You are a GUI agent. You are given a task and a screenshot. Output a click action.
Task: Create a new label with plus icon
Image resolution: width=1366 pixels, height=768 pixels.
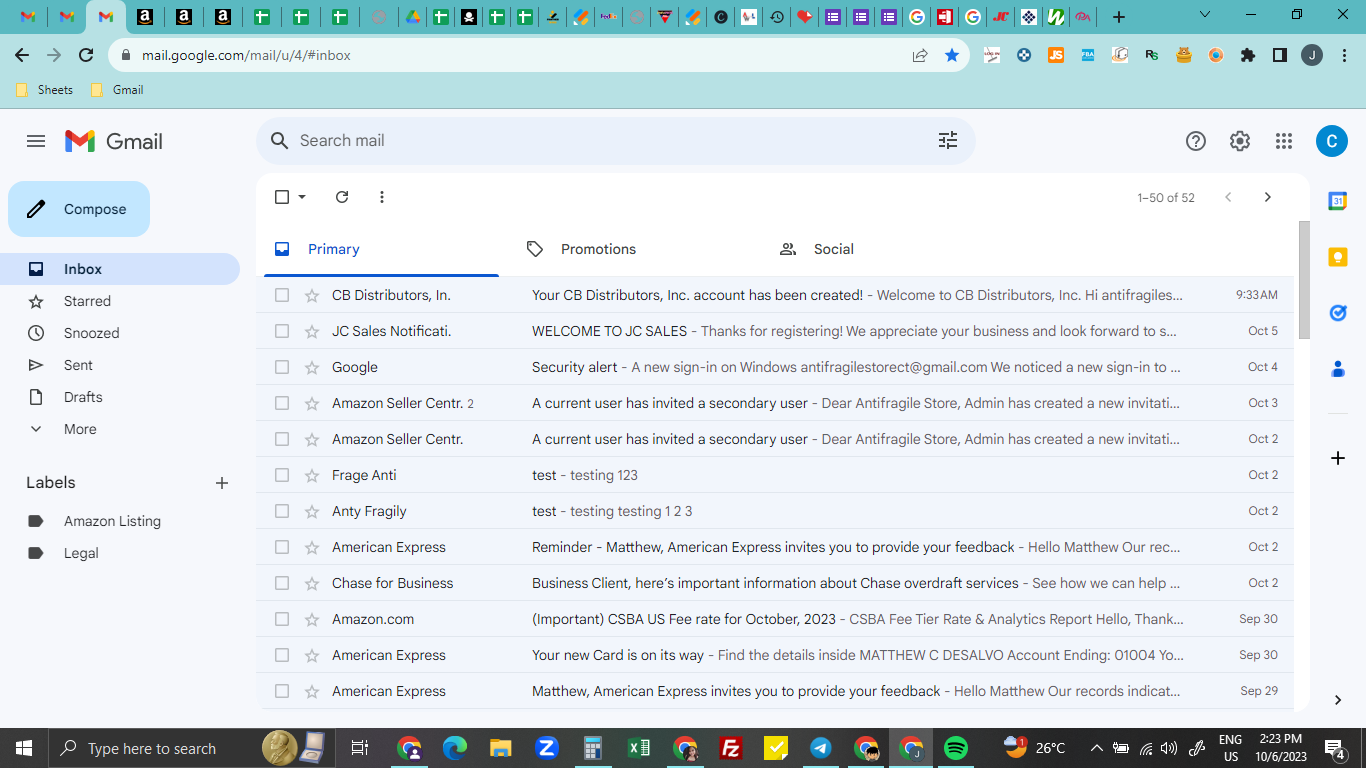coord(222,483)
